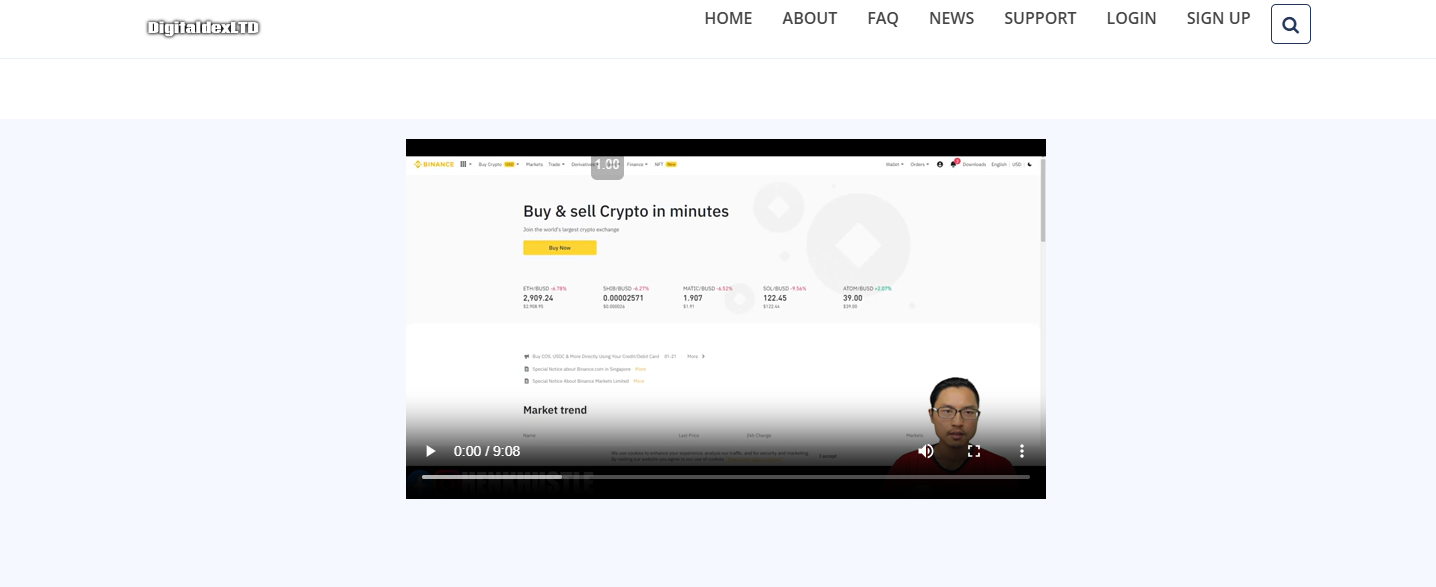This screenshot has height=587, width=1436.
Task: Click the DigitaldexLTD logo
Action: tap(203, 28)
